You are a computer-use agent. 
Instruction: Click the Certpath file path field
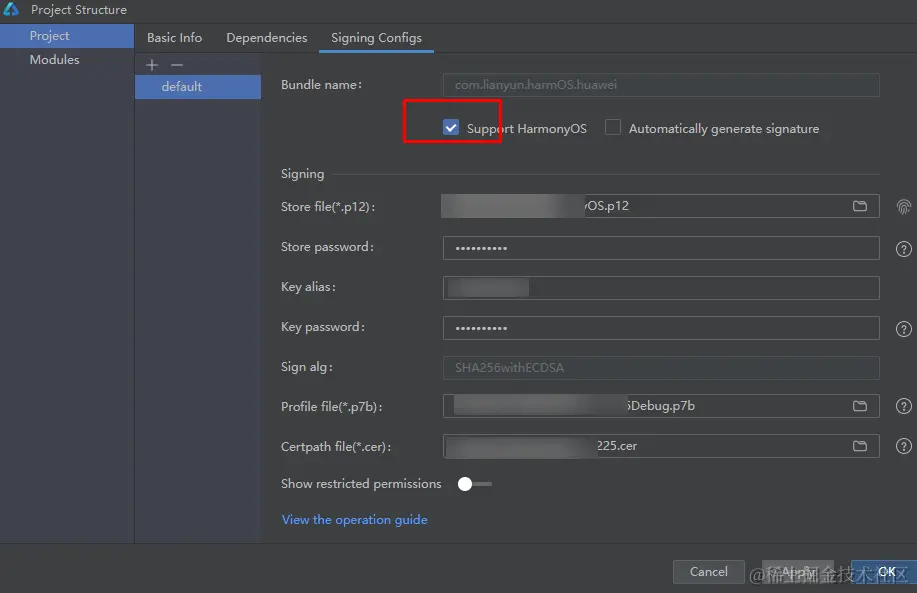[661, 446]
